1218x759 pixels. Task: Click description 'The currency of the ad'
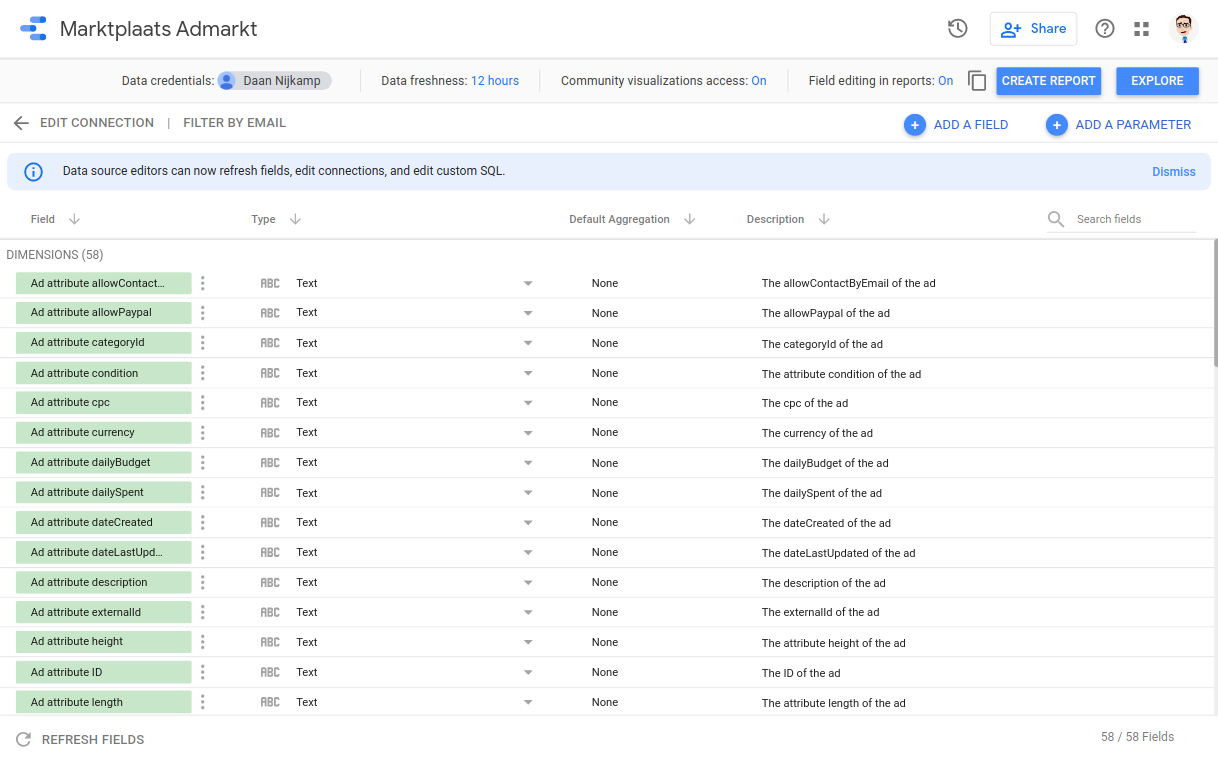[817, 433]
